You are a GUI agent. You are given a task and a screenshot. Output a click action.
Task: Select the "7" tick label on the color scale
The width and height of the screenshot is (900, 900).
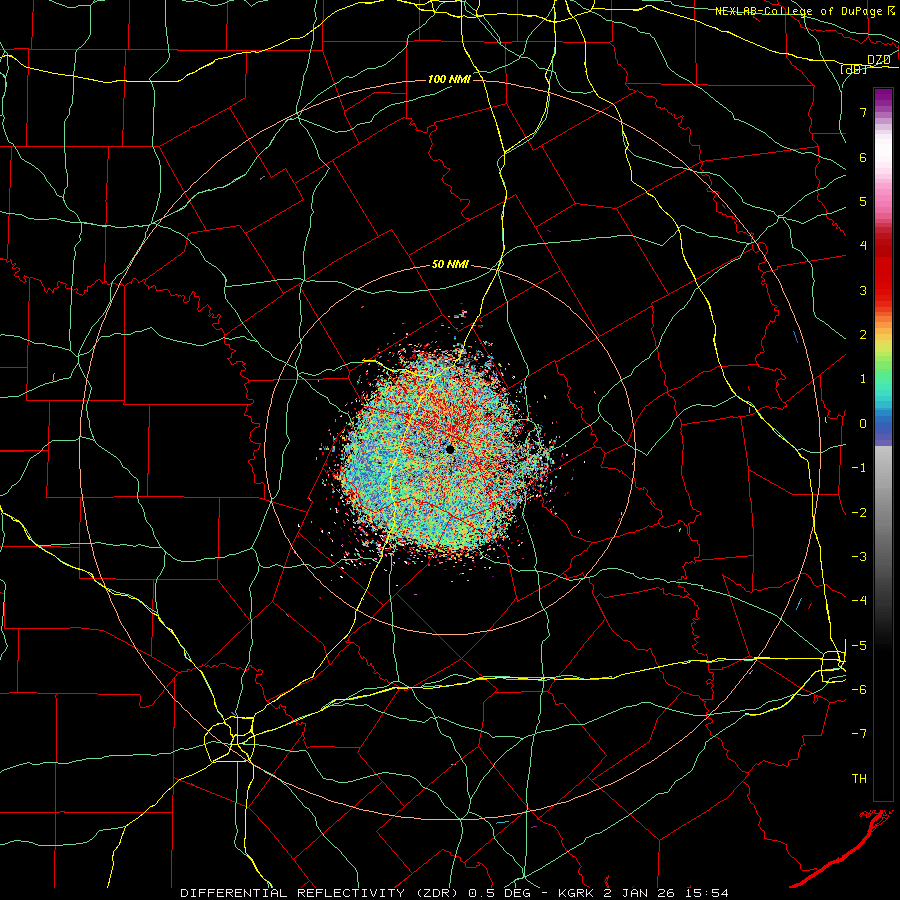pos(863,112)
